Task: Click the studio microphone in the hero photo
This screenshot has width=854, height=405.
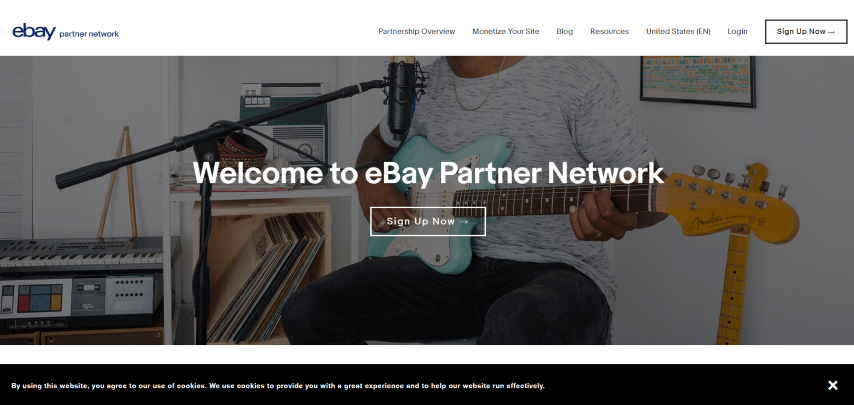Action: click(x=401, y=98)
